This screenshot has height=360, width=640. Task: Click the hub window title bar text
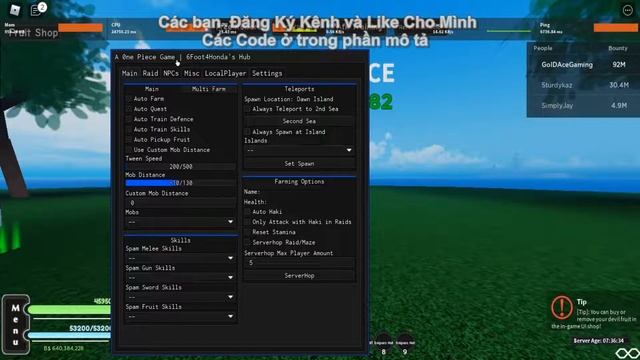(182, 57)
